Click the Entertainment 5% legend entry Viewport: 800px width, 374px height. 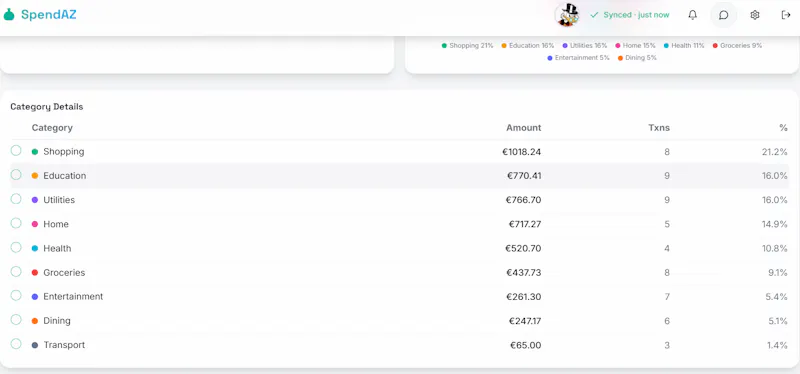click(578, 58)
